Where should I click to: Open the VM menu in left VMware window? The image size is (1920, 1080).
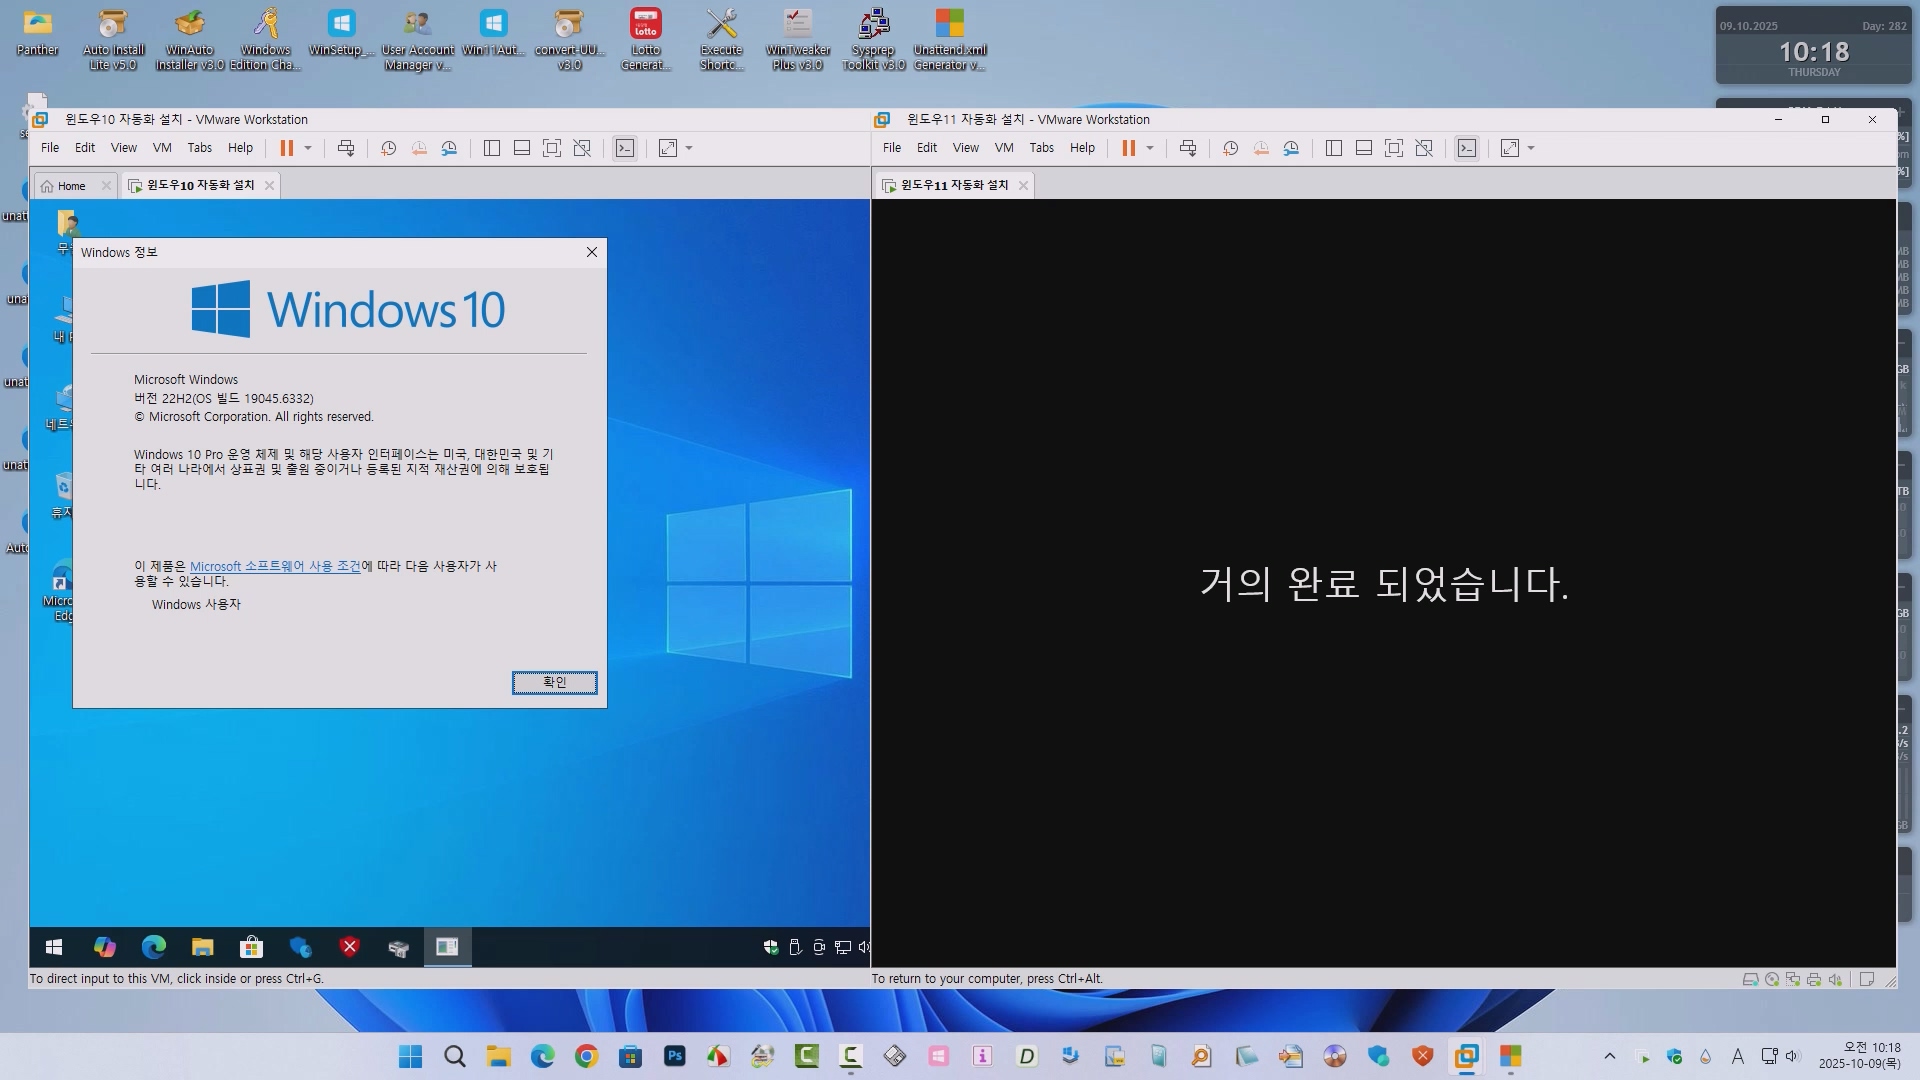[162, 148]
